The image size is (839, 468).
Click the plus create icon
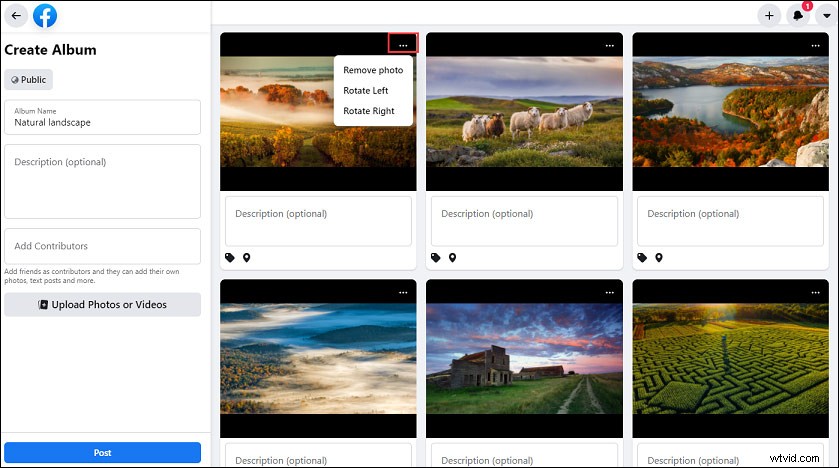point(769,16)
